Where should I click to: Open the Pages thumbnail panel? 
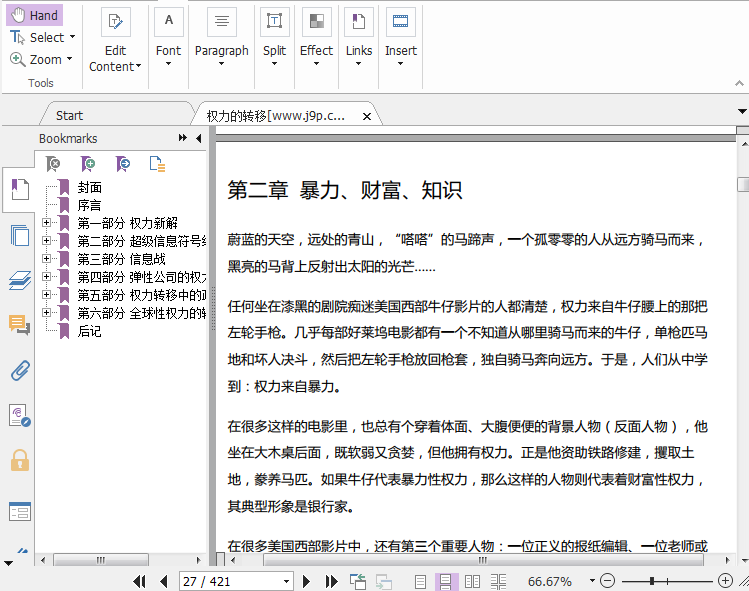[19, 236]
